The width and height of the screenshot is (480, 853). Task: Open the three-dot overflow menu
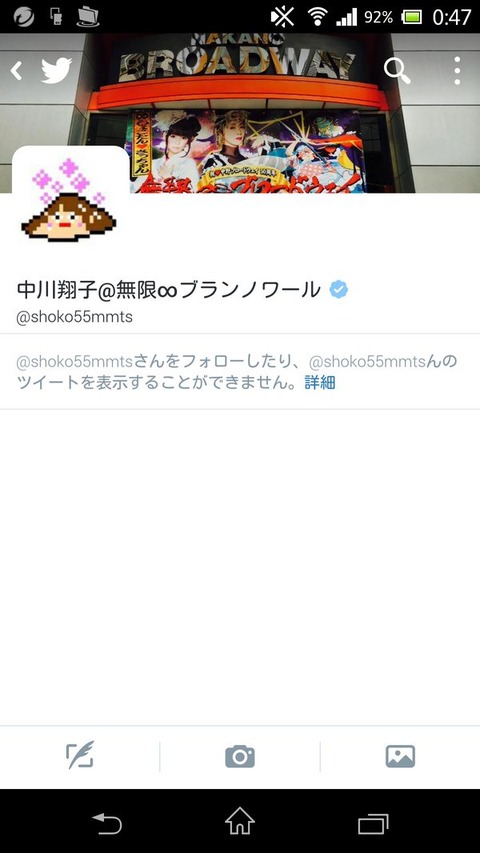pos(457,70)
